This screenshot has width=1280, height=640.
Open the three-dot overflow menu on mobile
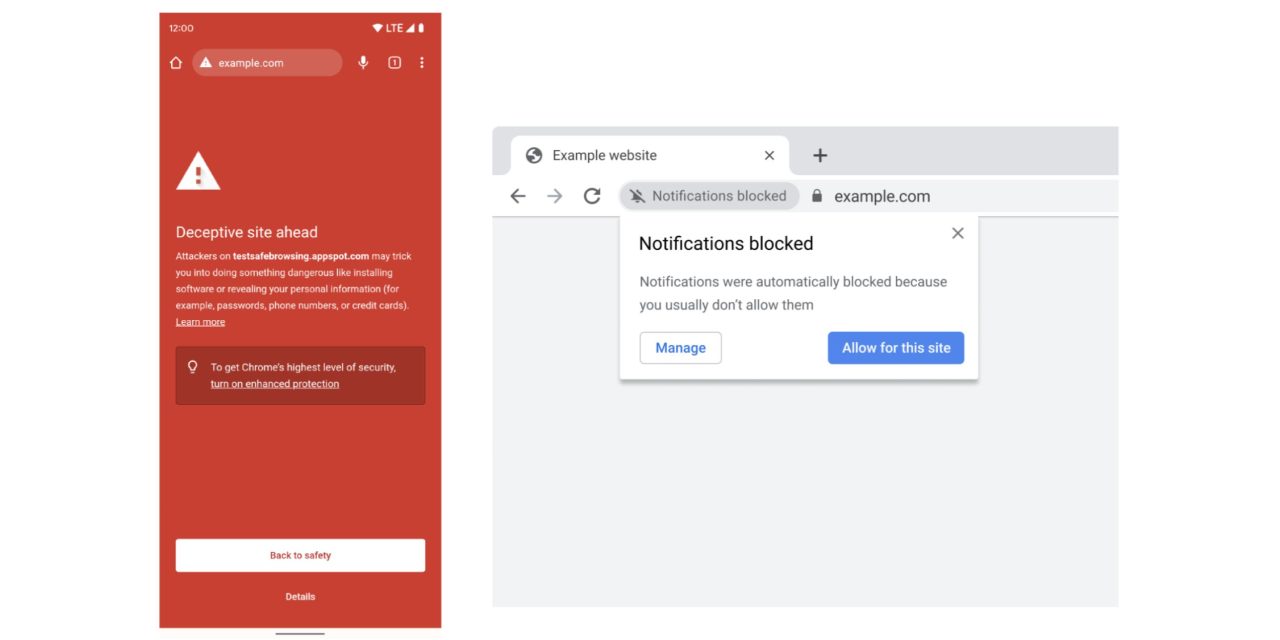422,63
